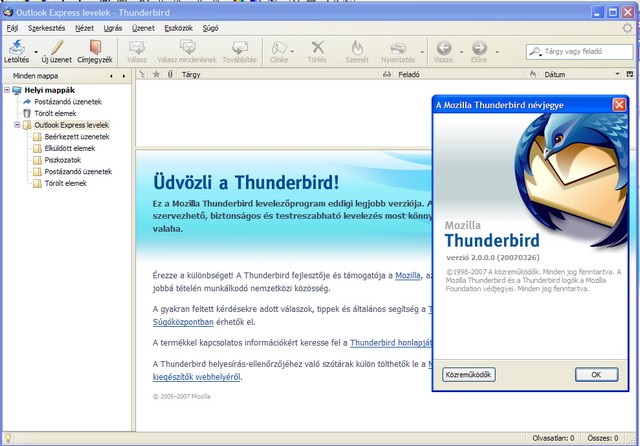Select the Piszkozatok folder

coord(62,160)
